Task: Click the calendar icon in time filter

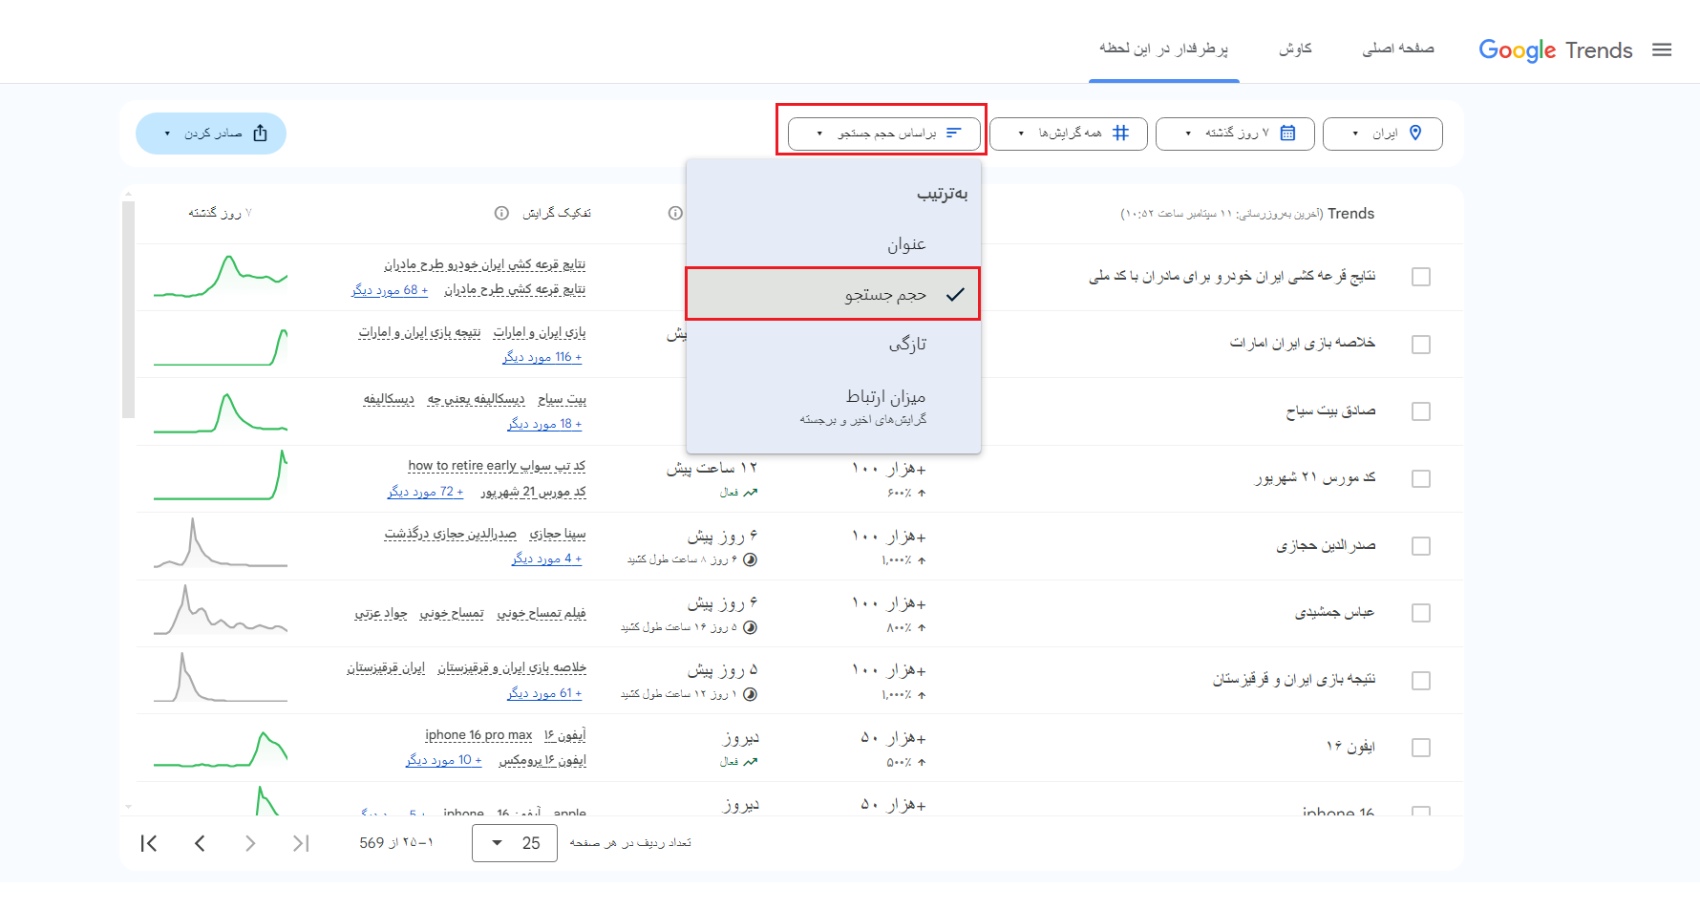Action: tap(1288, 133)
